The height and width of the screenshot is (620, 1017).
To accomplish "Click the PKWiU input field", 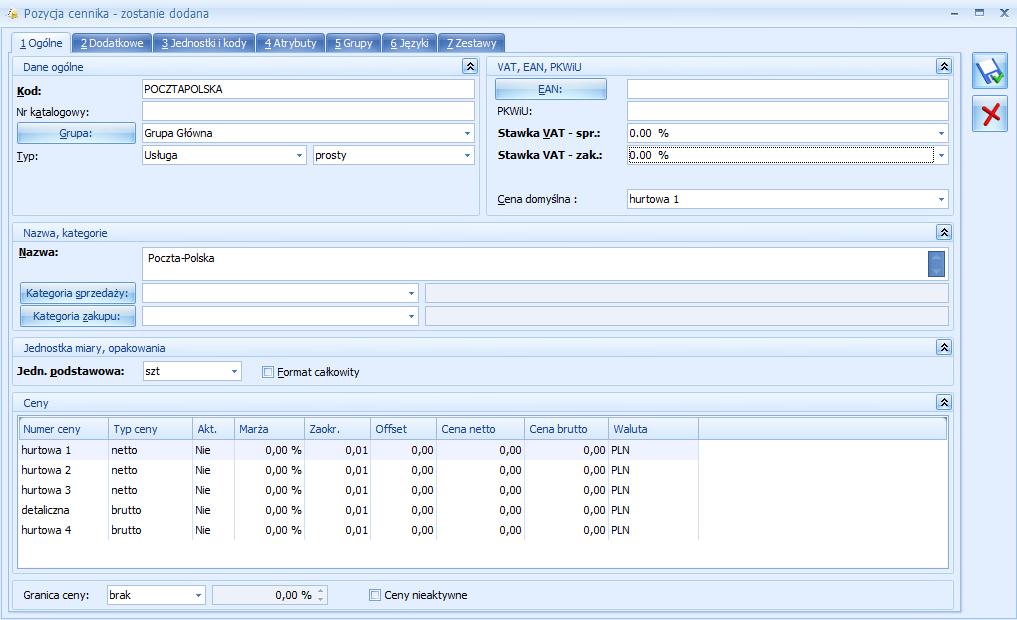I will [787, 111].
